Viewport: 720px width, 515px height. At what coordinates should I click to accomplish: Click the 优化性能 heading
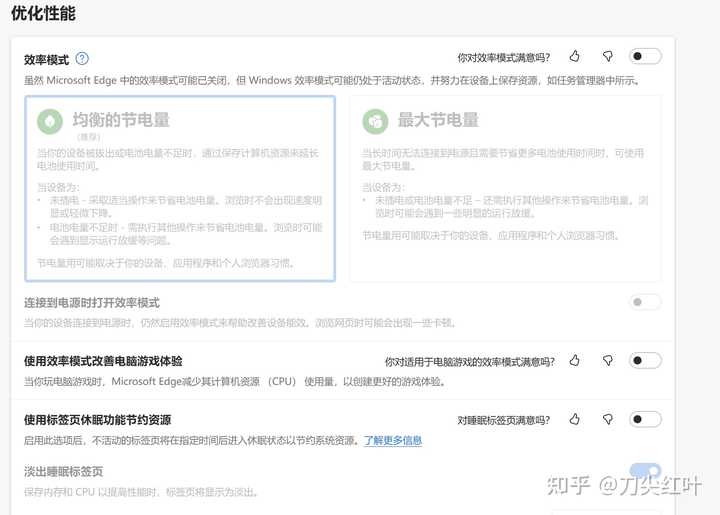click(43, 13)
